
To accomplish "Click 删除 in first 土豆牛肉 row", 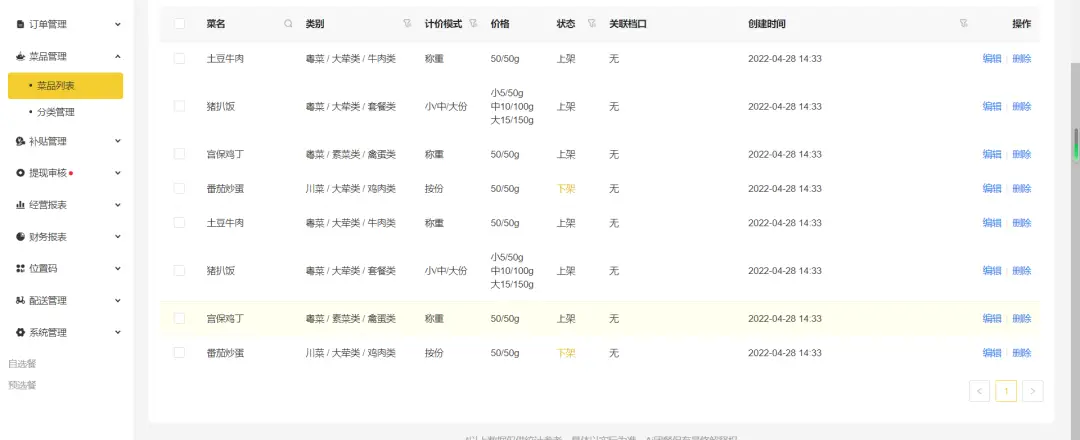I will coord(1022,59).
